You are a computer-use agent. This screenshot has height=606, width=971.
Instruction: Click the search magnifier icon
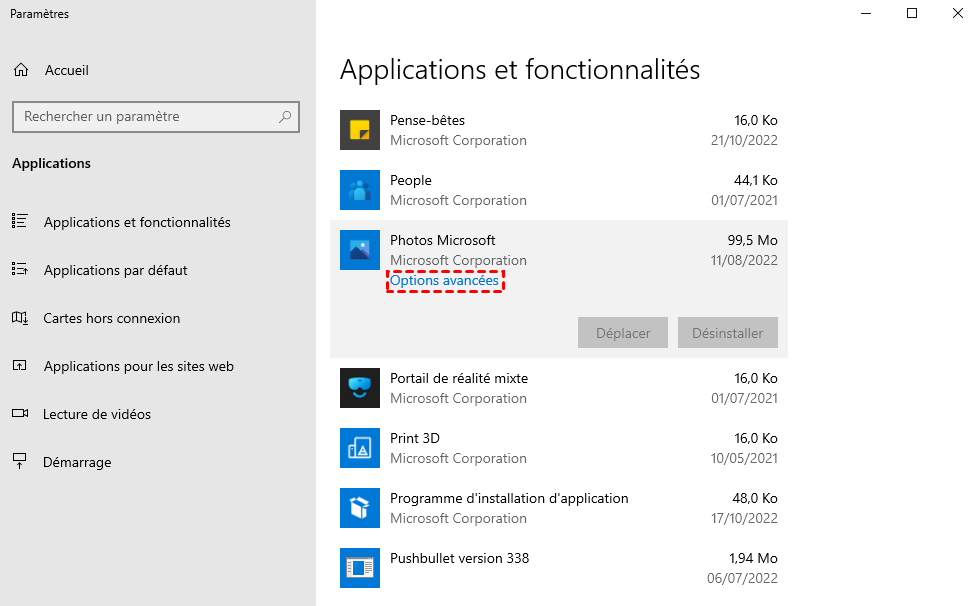[285, 117]
